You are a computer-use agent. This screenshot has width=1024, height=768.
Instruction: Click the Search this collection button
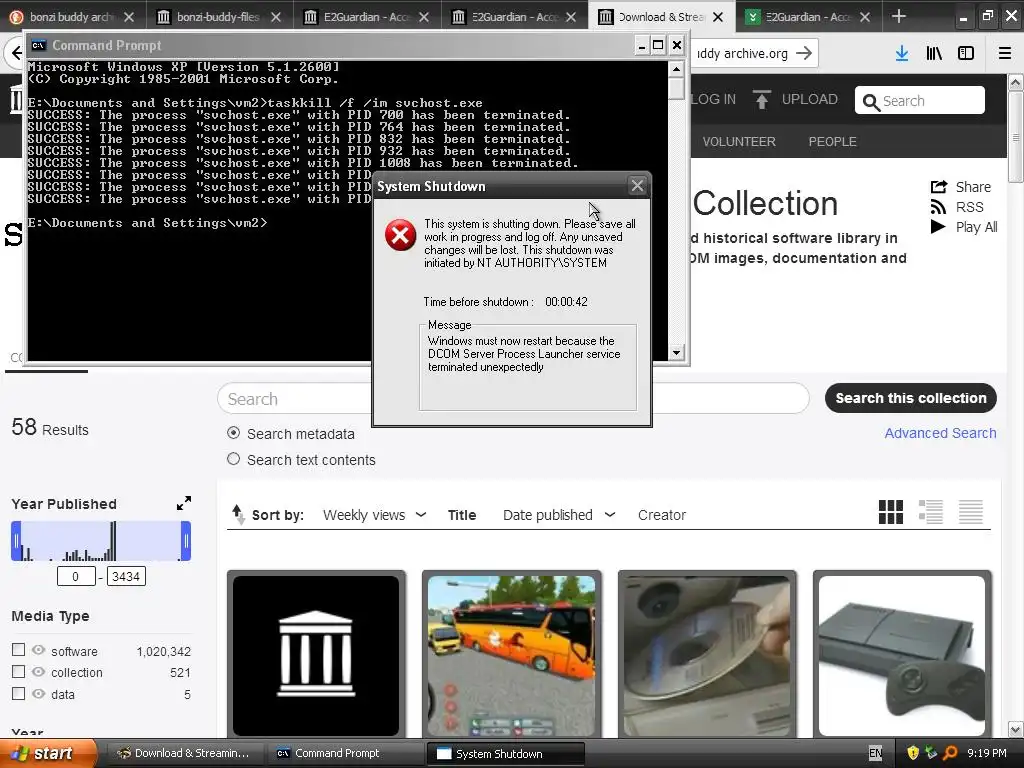pyautogui.click(x=910, y=398)
